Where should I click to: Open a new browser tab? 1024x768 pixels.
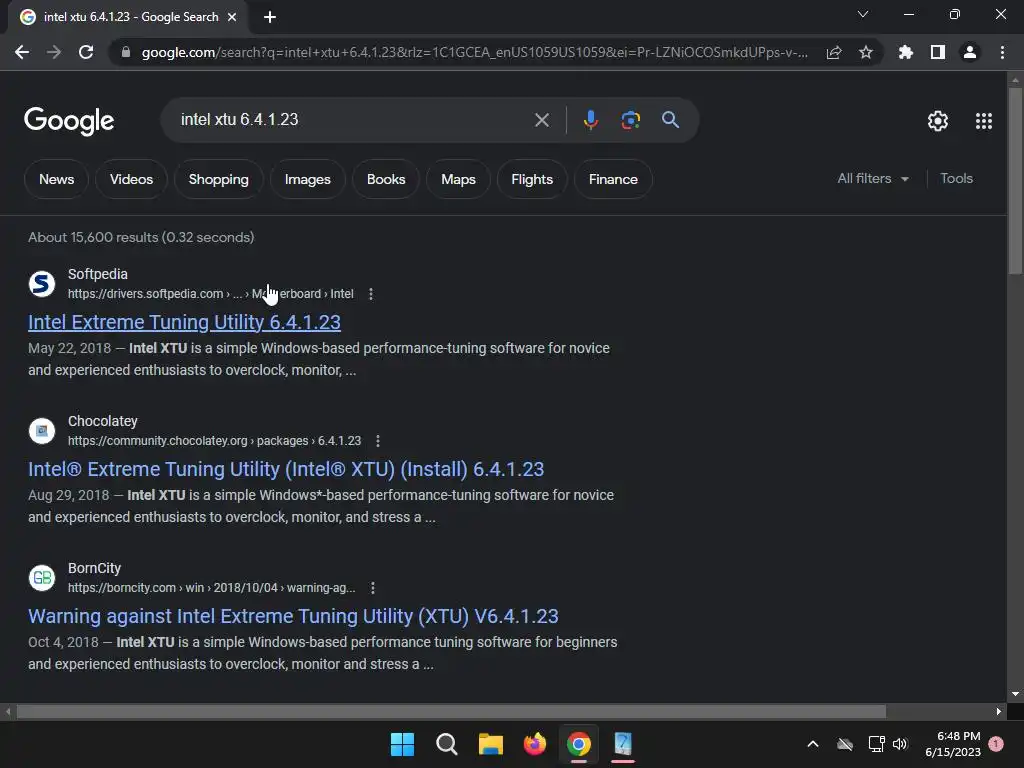270,17
